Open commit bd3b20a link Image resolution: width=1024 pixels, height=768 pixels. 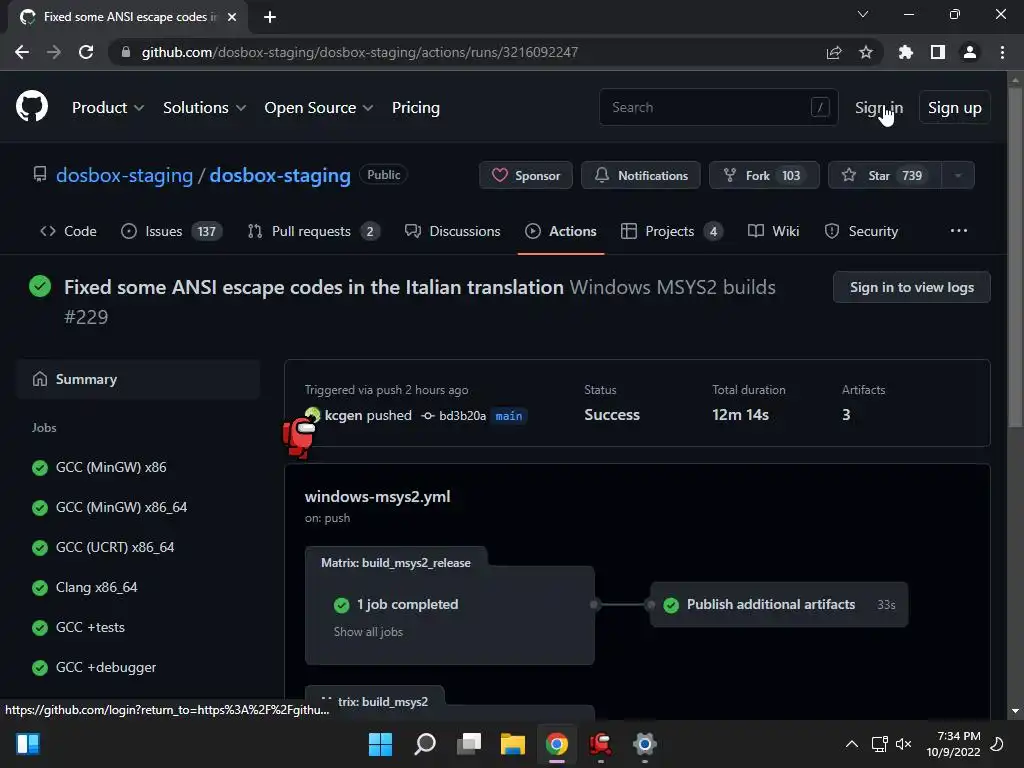point(462,416)
